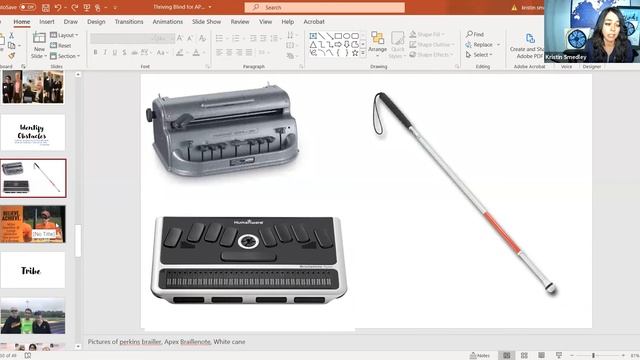Switch to the Draw tab
Image resolution: width=640 pixels, height=360 pixels.
pos(71,22)
